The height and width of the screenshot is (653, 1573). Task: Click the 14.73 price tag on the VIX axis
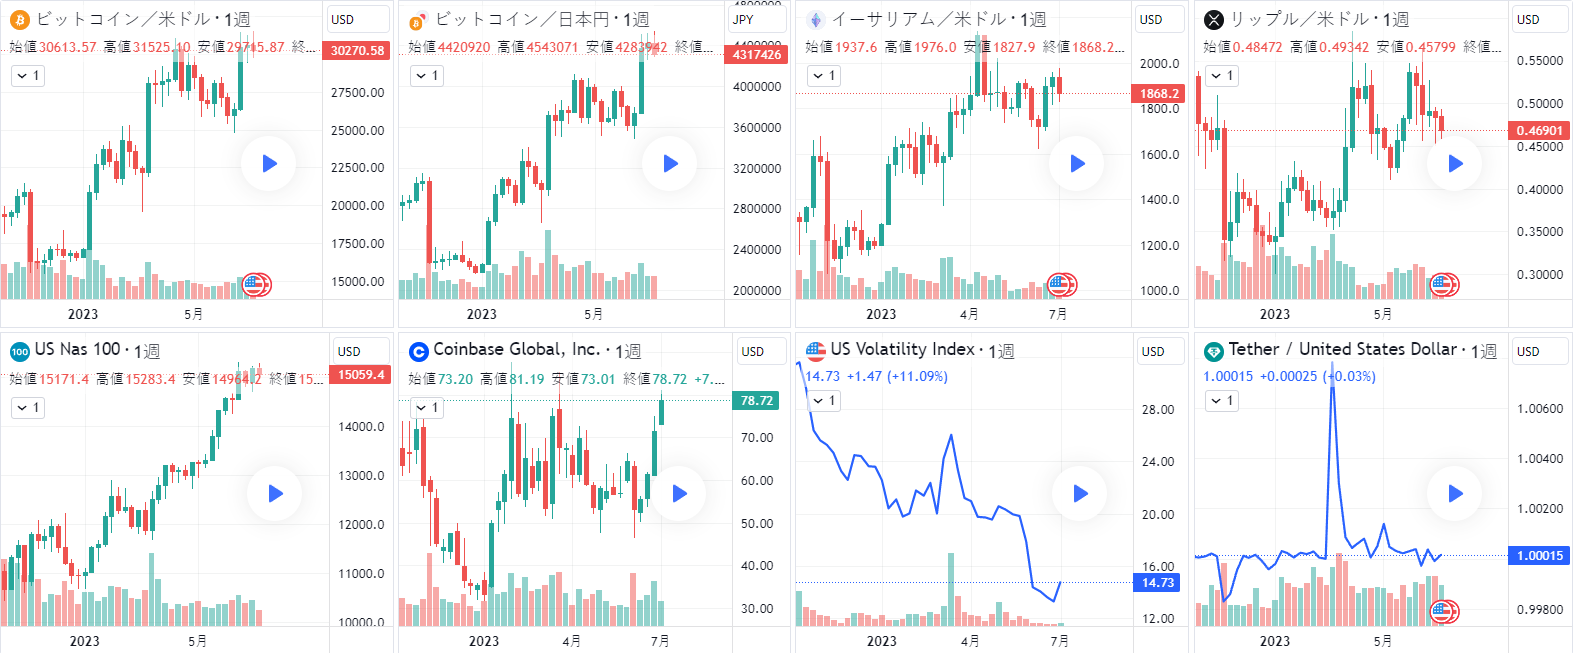coord(1157,582)
